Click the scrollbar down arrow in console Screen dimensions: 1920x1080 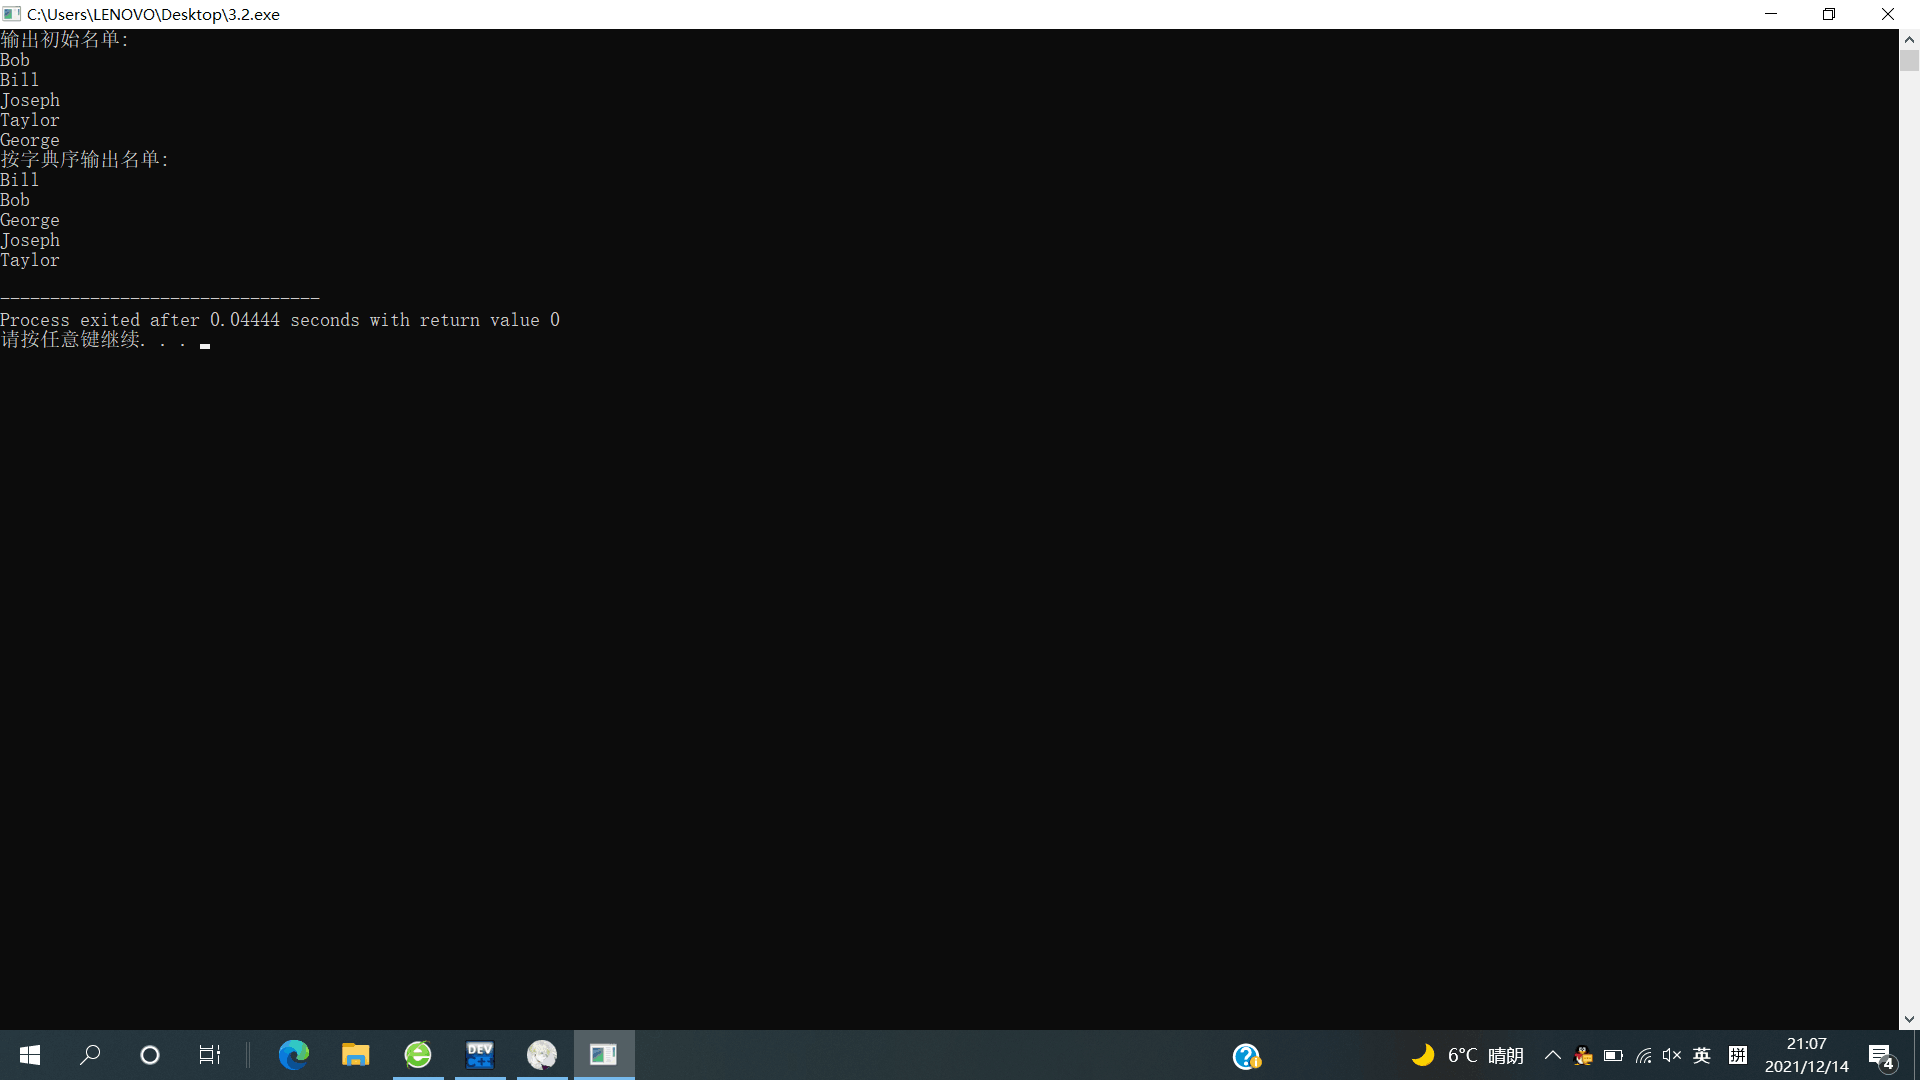(1909, 1020)
